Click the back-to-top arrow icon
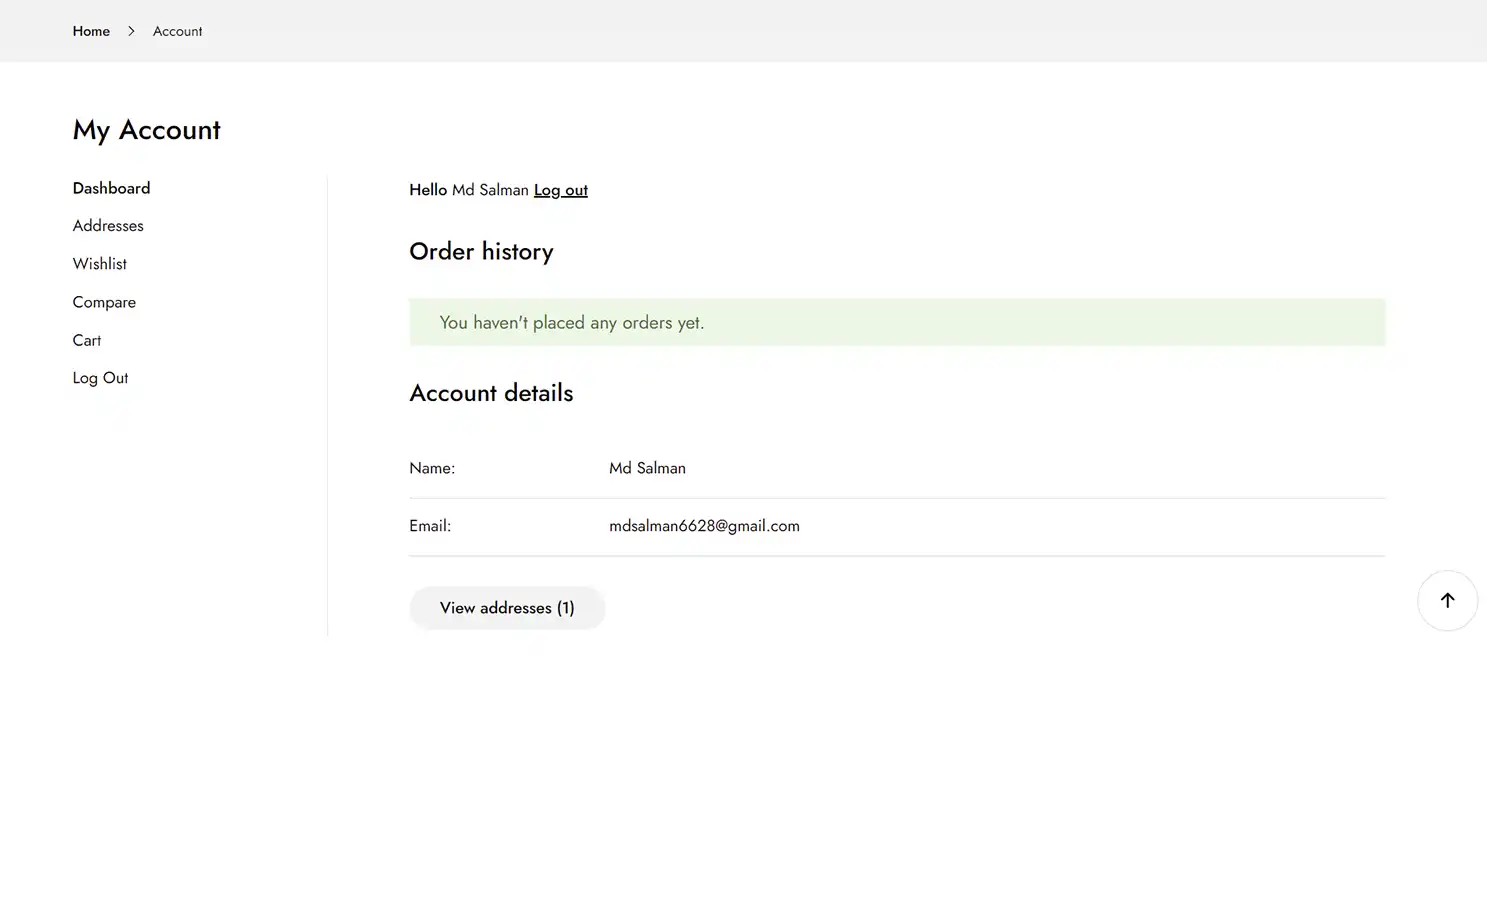Viewport: 1487px width, 923px height. tap(1447, 600)
